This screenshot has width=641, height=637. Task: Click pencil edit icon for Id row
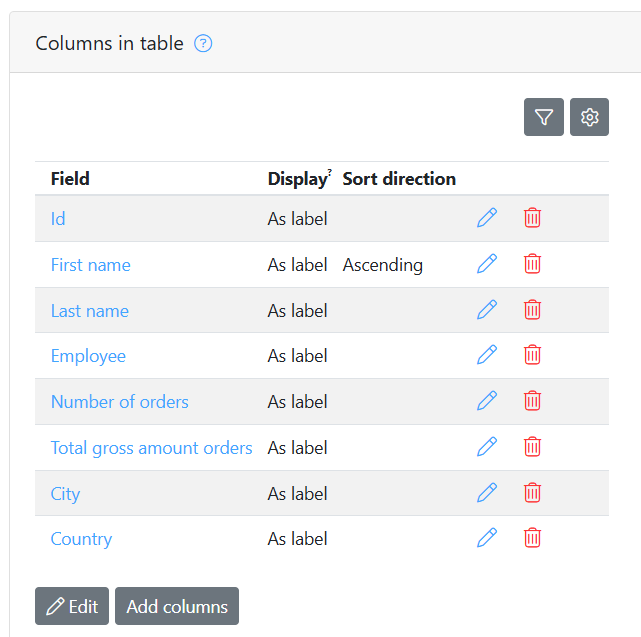pyautogui.click(x=487, y=218)
